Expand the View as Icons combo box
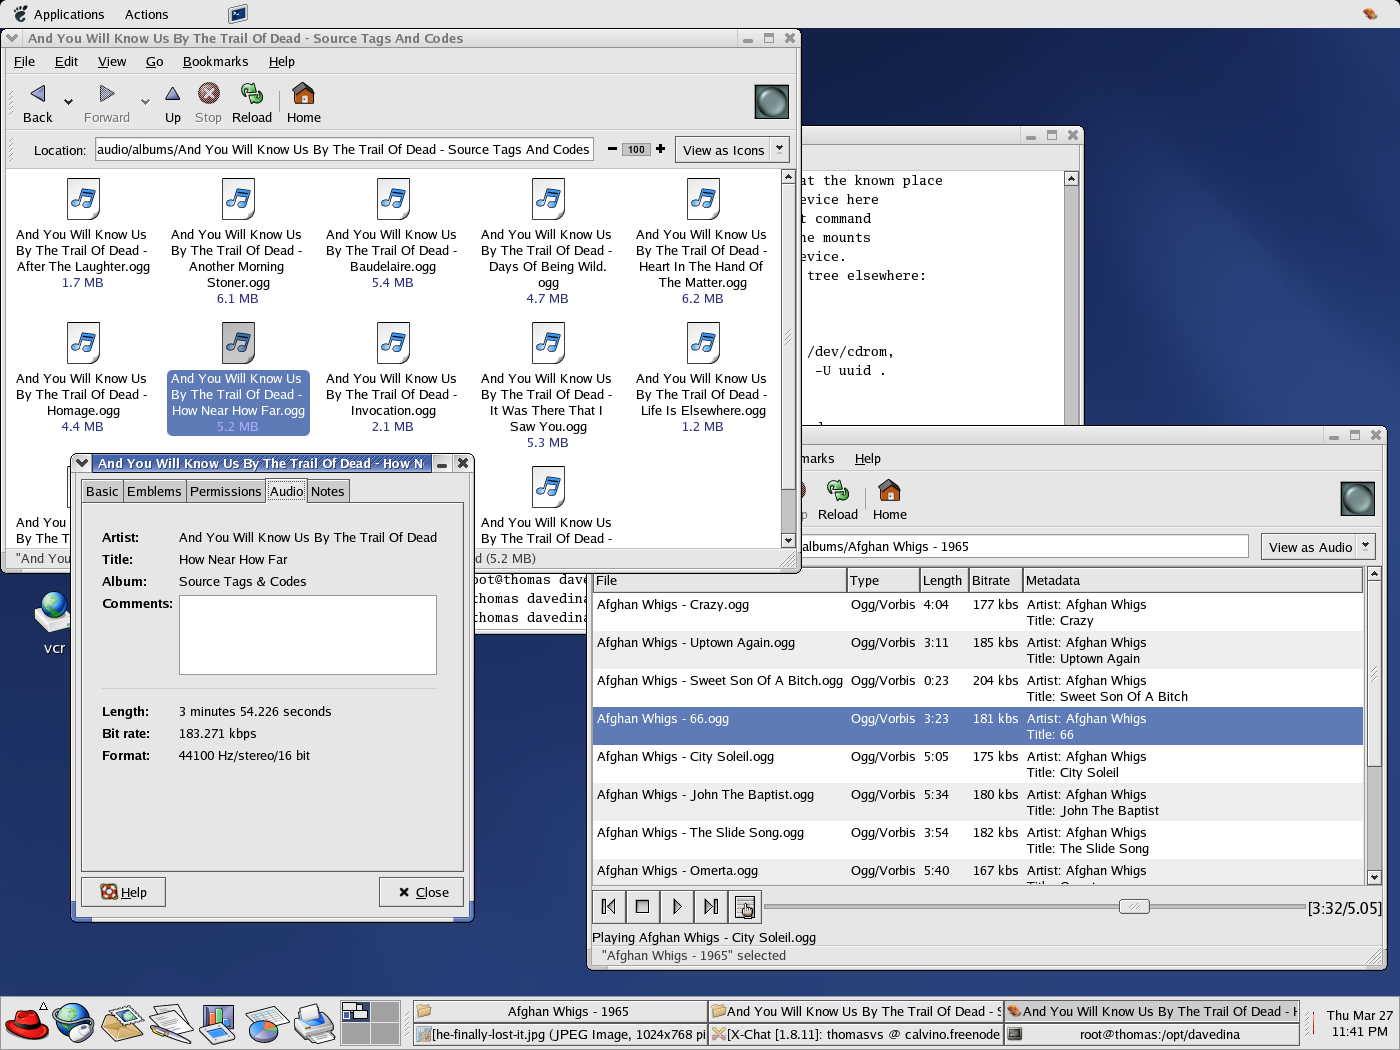Image resolution: width=1400 pixels, height=1050 pixels. tap(780, 149)
